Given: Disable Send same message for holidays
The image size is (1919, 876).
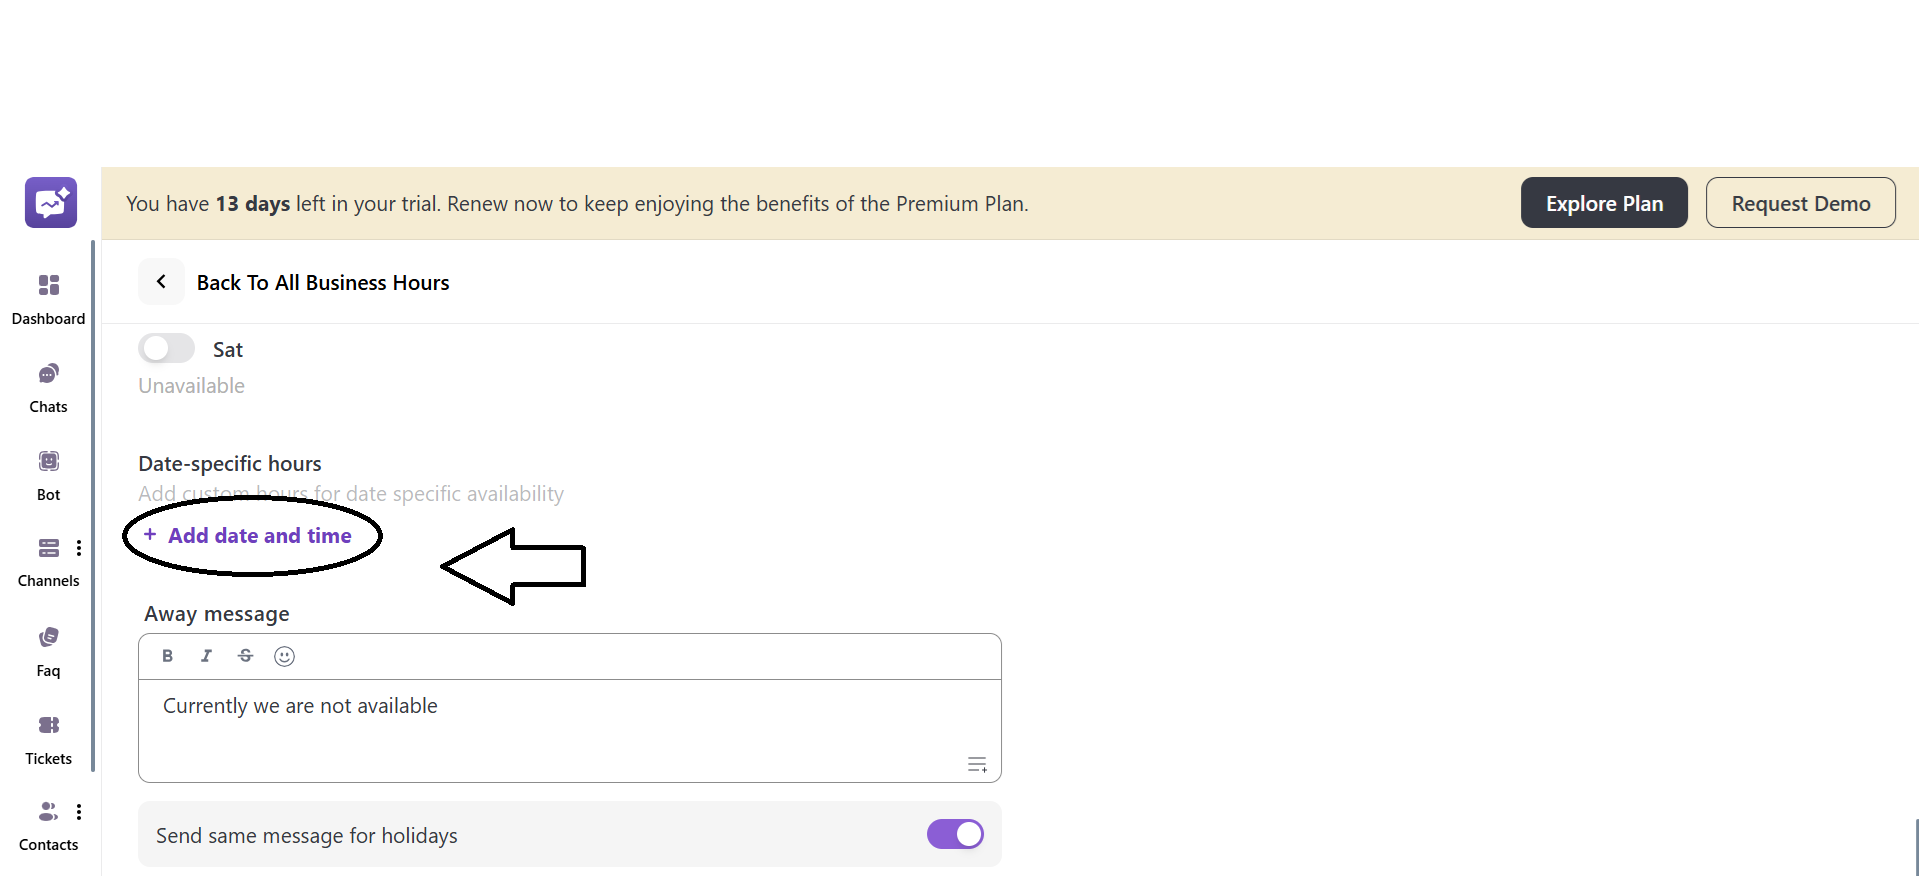Looking at the screenshot, I should tap(954, 834).
